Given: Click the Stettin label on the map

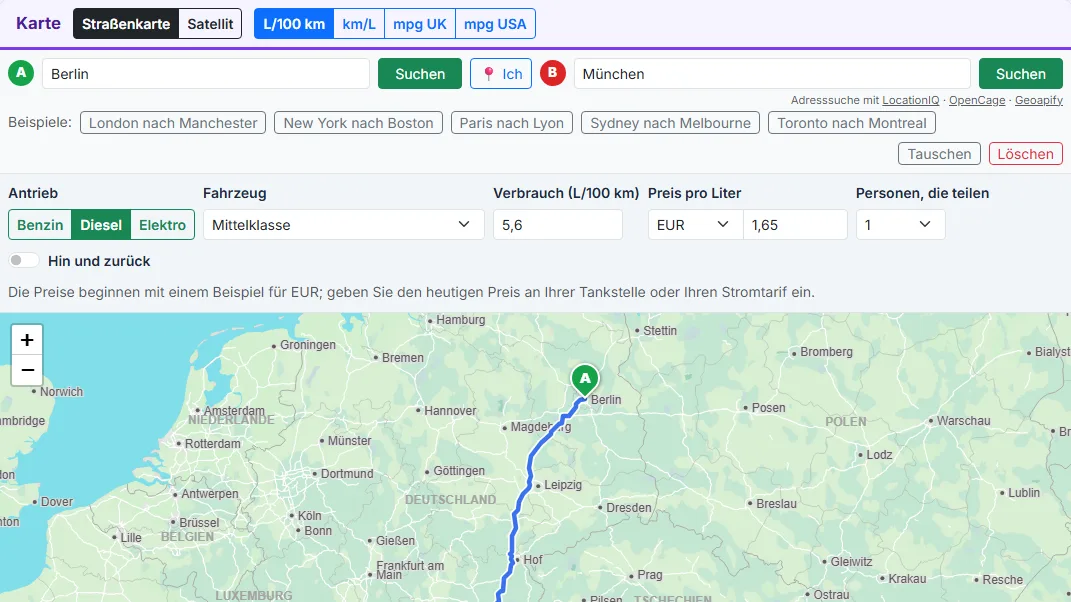Looking at the screenshot, I should coord(660,331).
